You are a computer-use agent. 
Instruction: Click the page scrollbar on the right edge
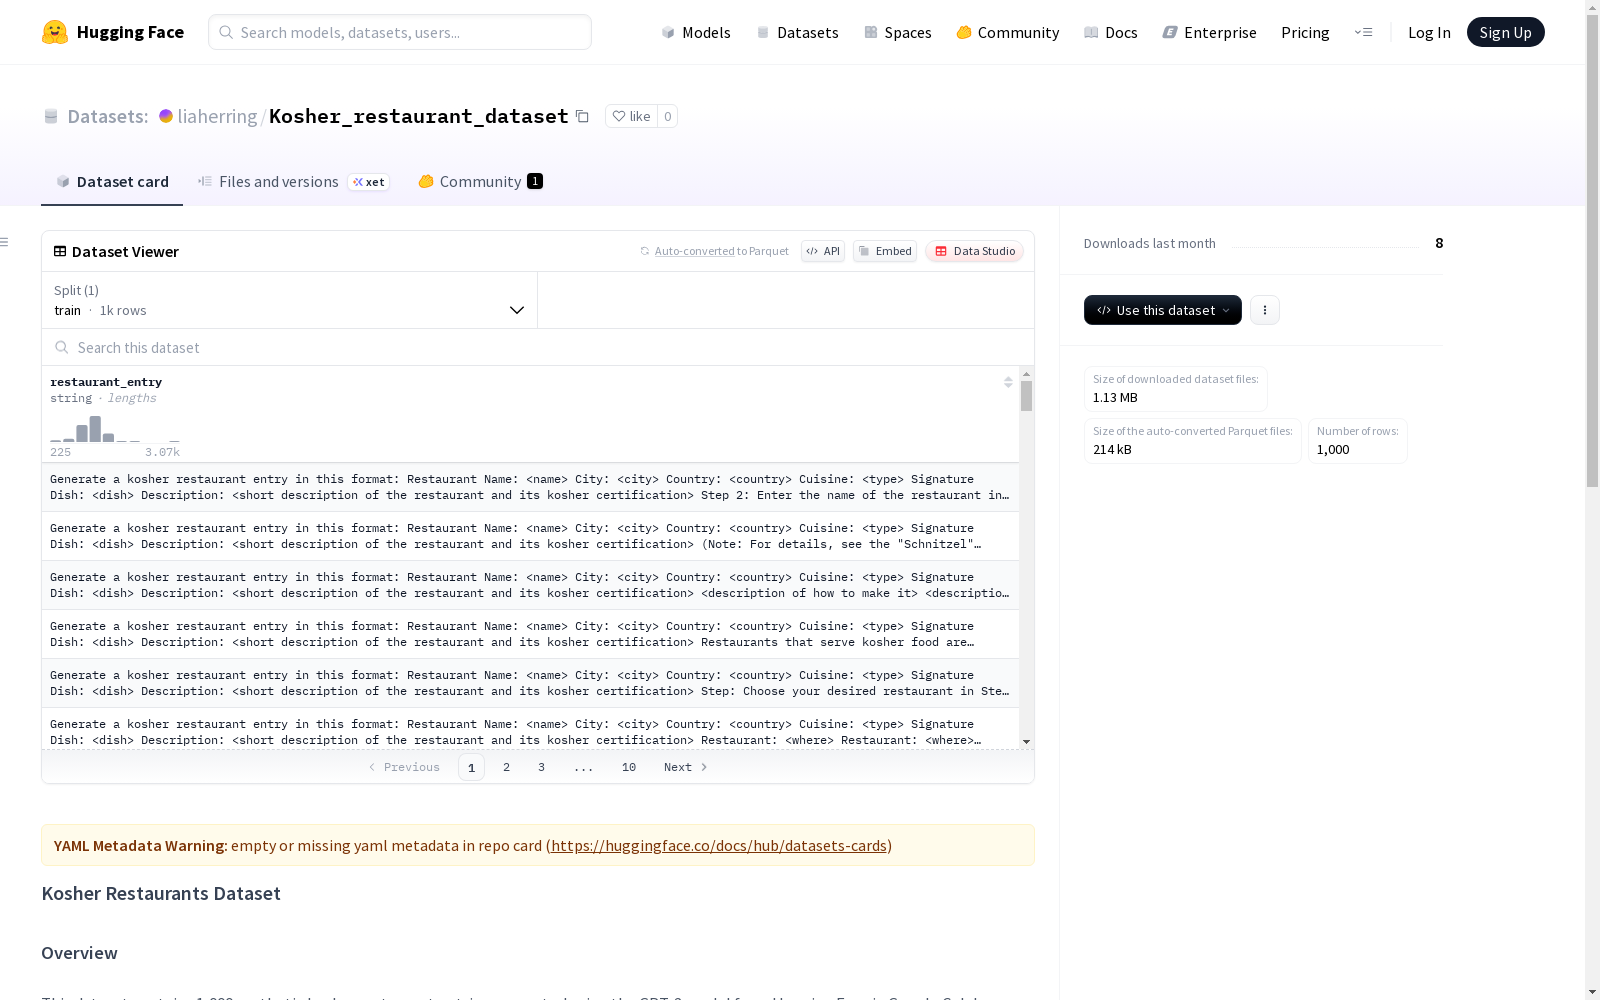pos(1592,250)
